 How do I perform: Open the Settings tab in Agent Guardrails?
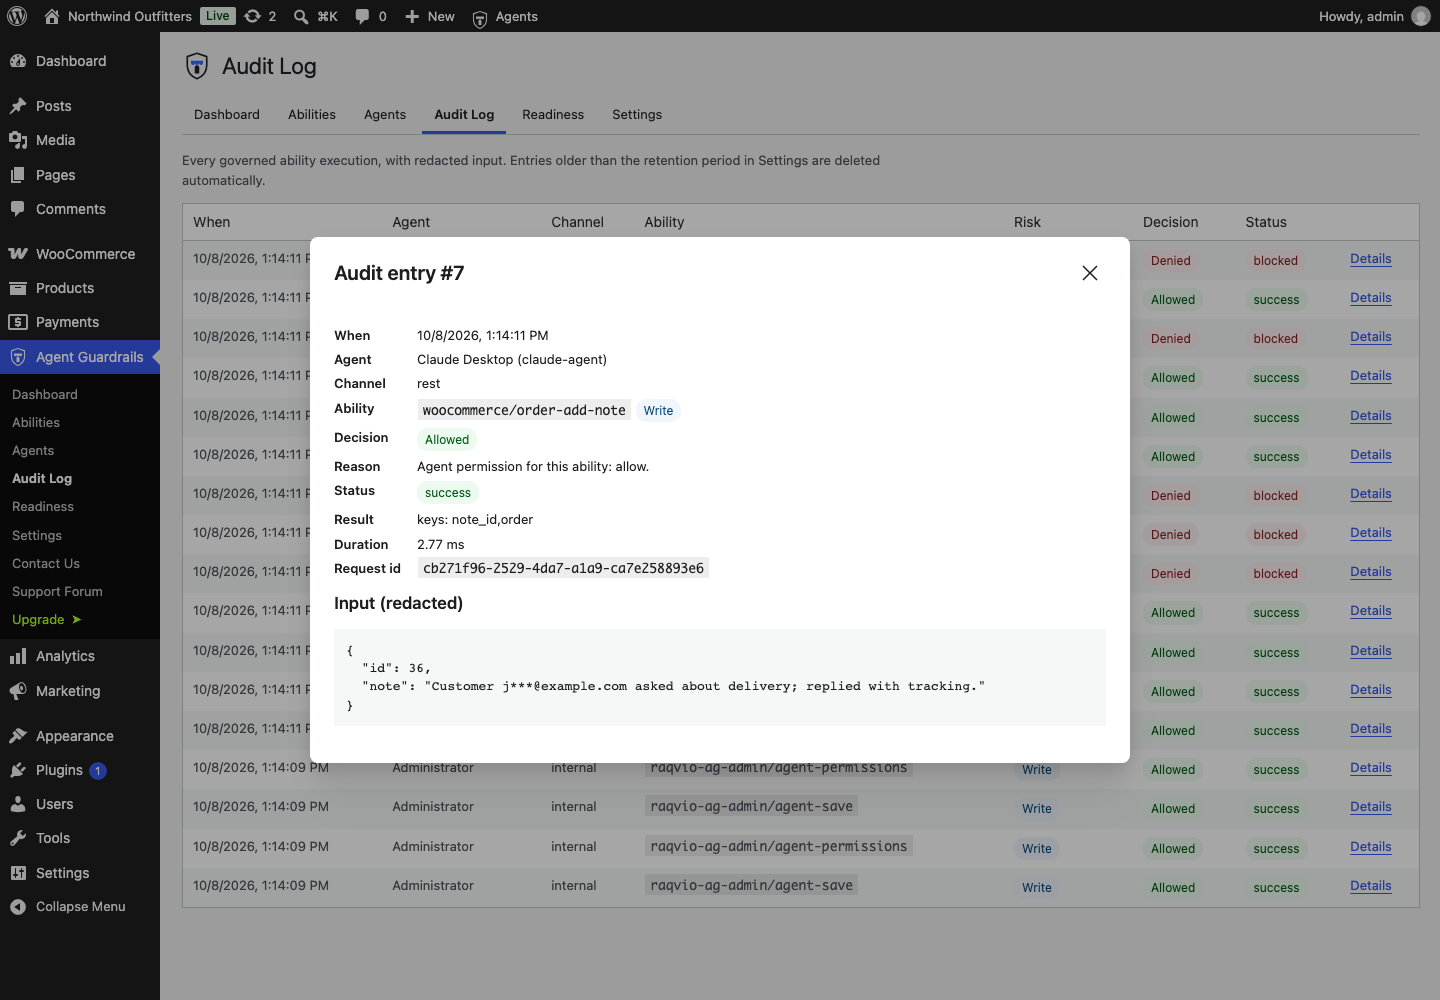point(637,115)
